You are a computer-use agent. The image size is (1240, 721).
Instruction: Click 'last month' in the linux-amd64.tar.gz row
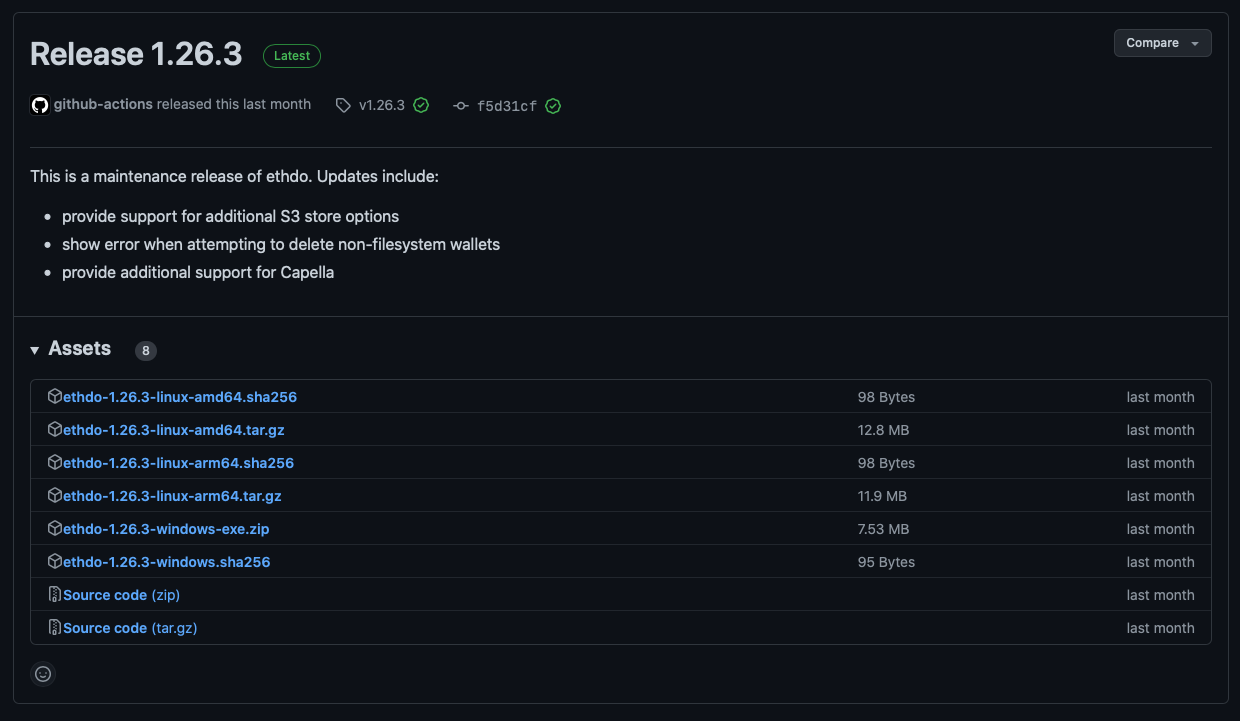[x=1160, y=430]
